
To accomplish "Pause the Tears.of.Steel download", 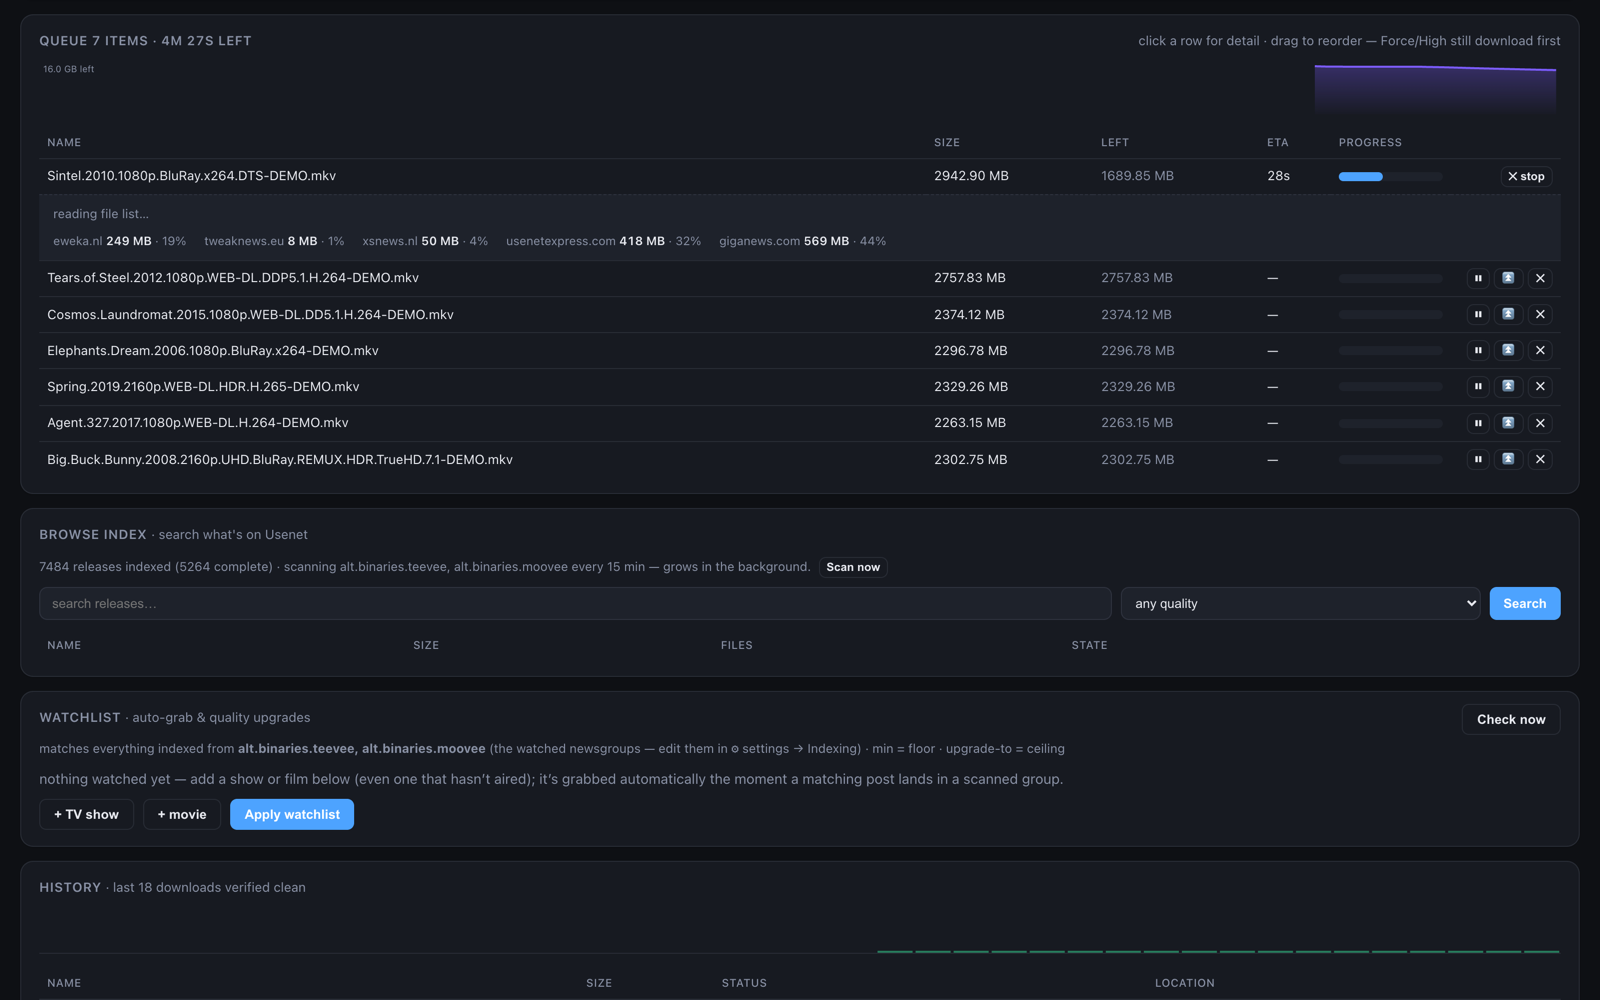I will [x=1478, y=278].
